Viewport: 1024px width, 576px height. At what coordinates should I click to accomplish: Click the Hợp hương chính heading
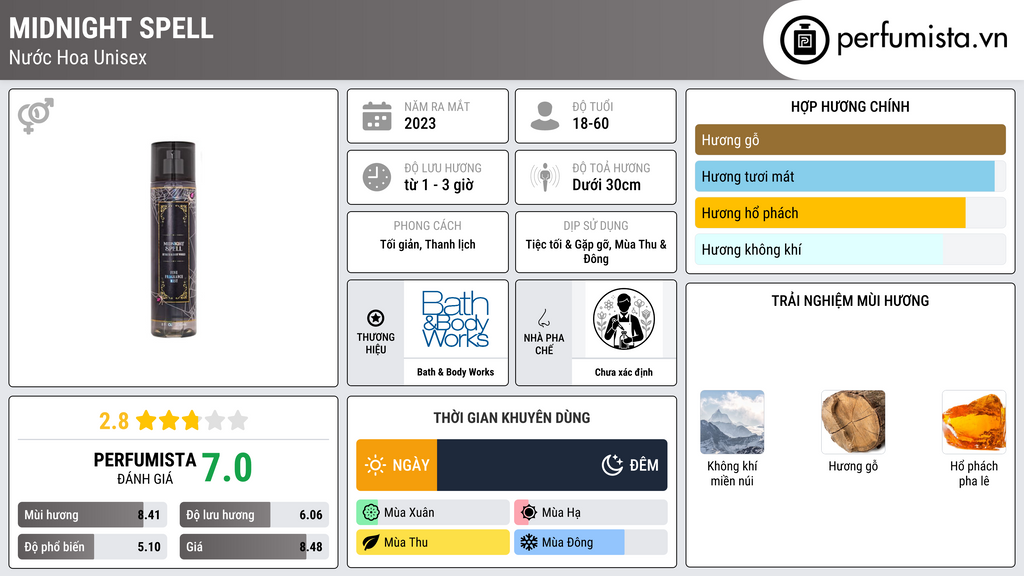point(850,106)
